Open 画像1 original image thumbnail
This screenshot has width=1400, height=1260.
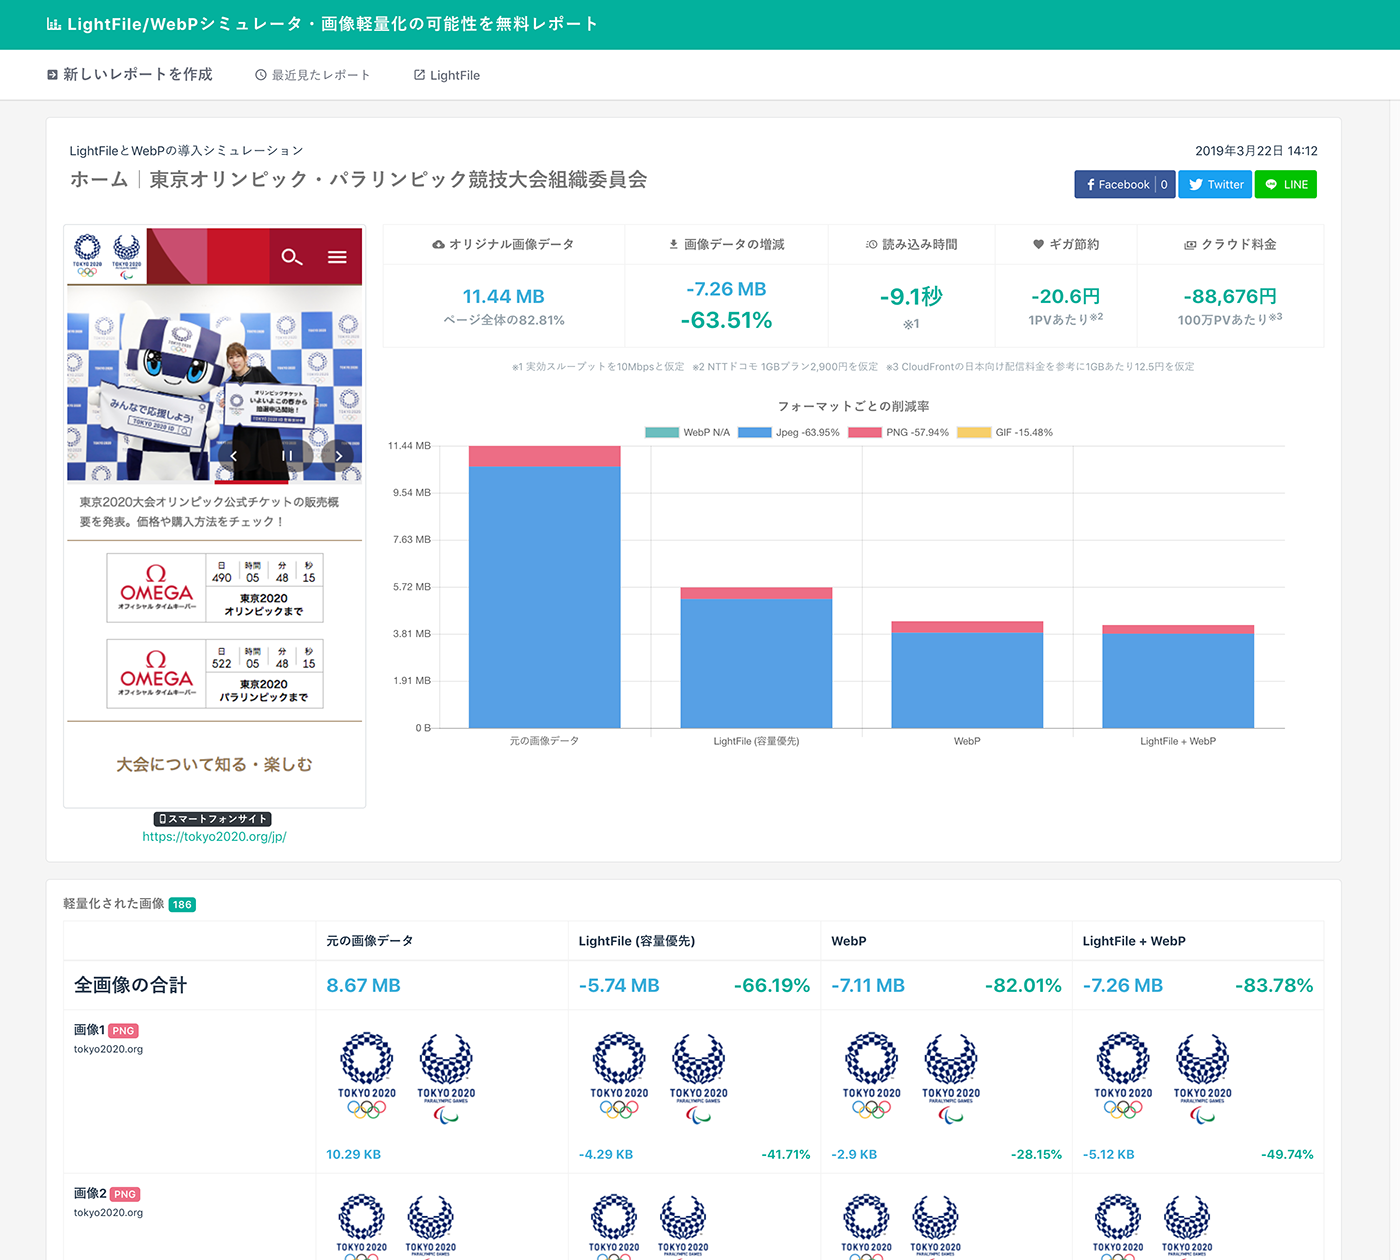point(406,1078)
